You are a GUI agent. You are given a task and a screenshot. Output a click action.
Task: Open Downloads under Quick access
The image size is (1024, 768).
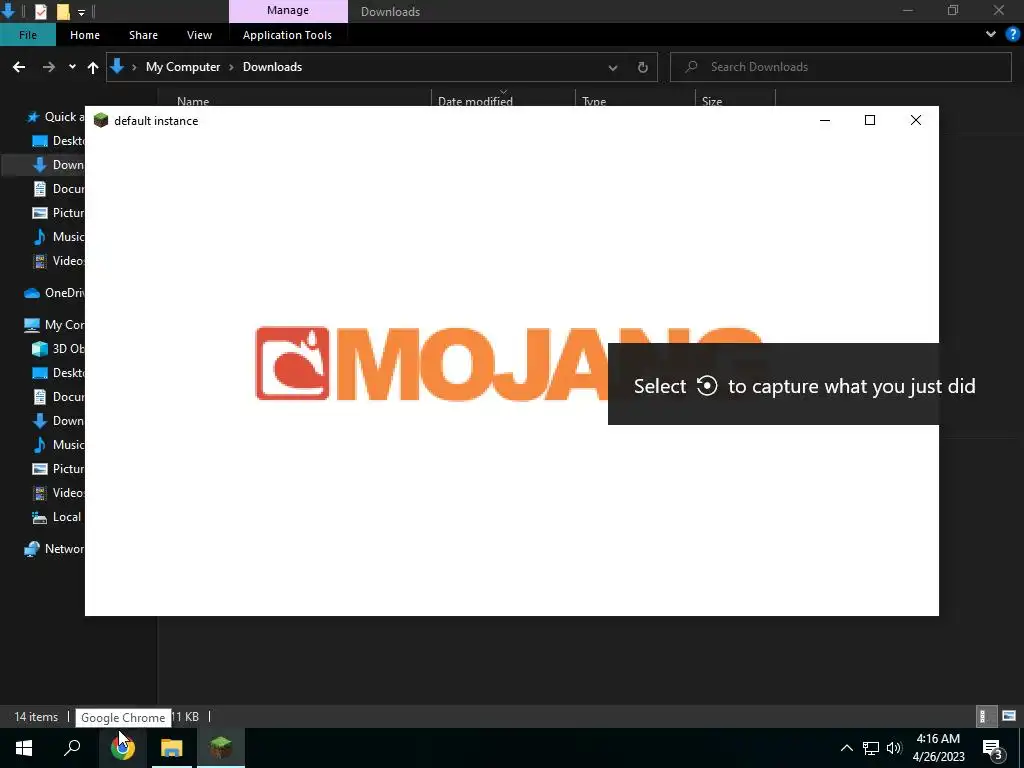coord(59,165)
